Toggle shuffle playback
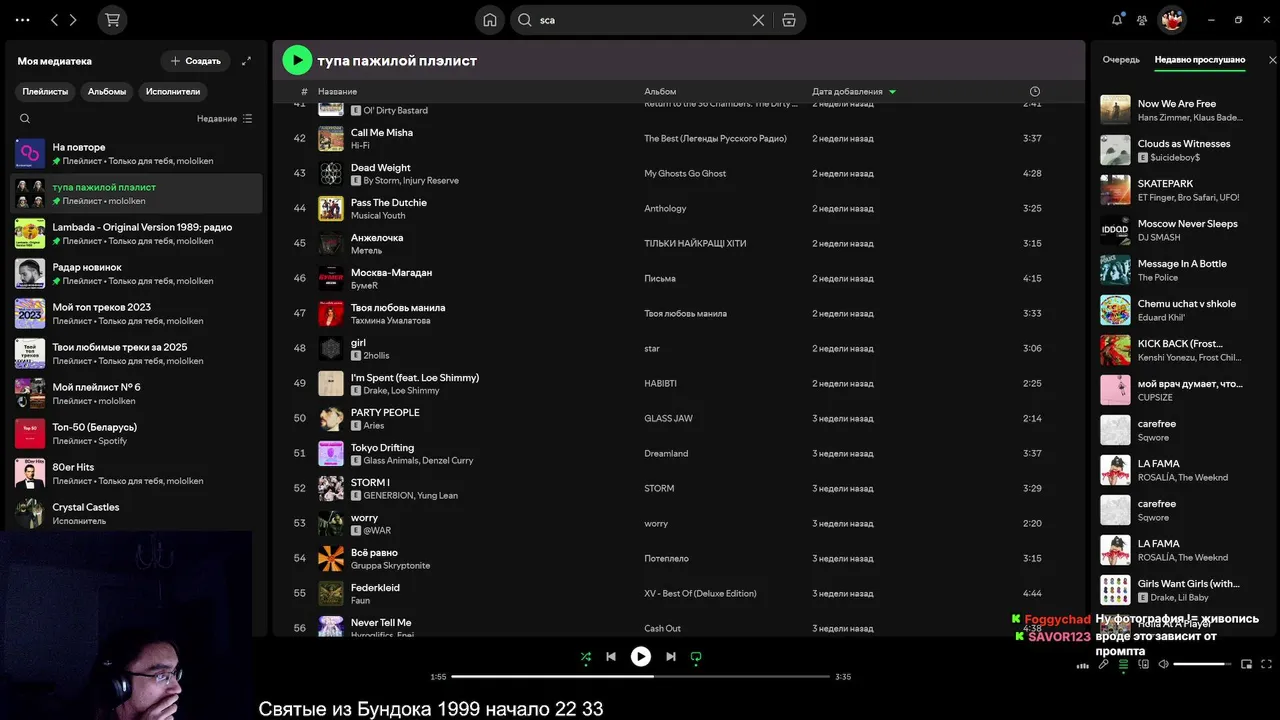This screenshot has height=720, width=1280. click(x=586, y=657)
